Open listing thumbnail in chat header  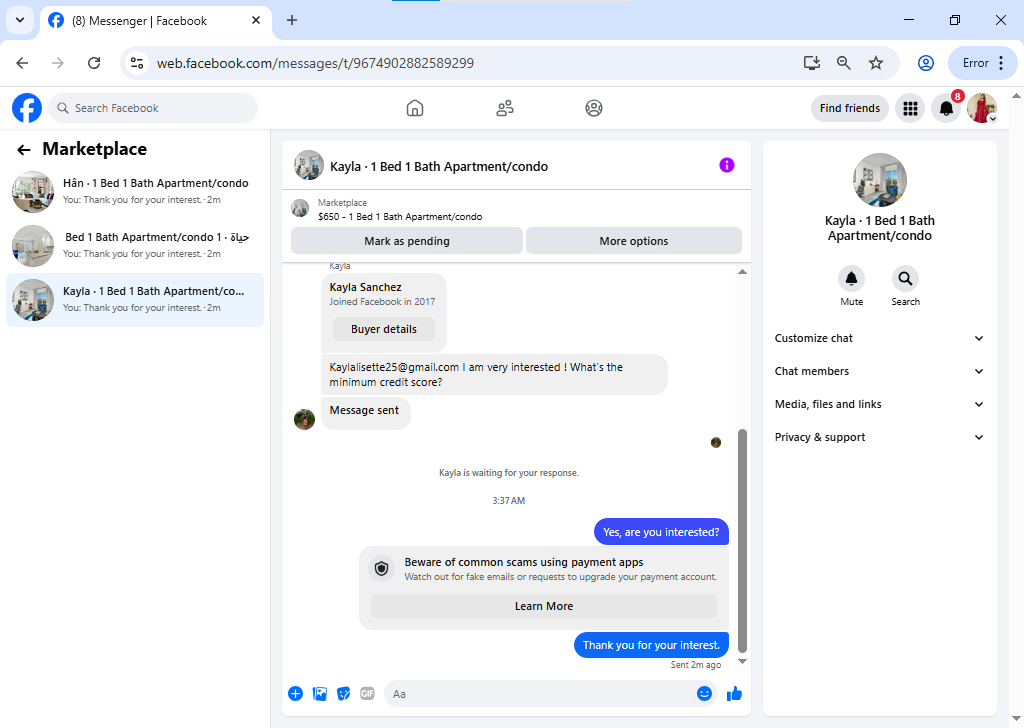click(309, 165)
